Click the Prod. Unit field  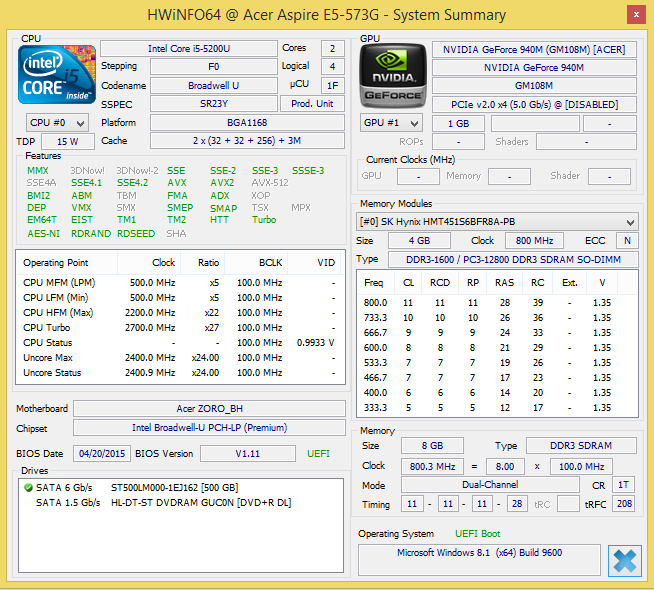(312, 104)
